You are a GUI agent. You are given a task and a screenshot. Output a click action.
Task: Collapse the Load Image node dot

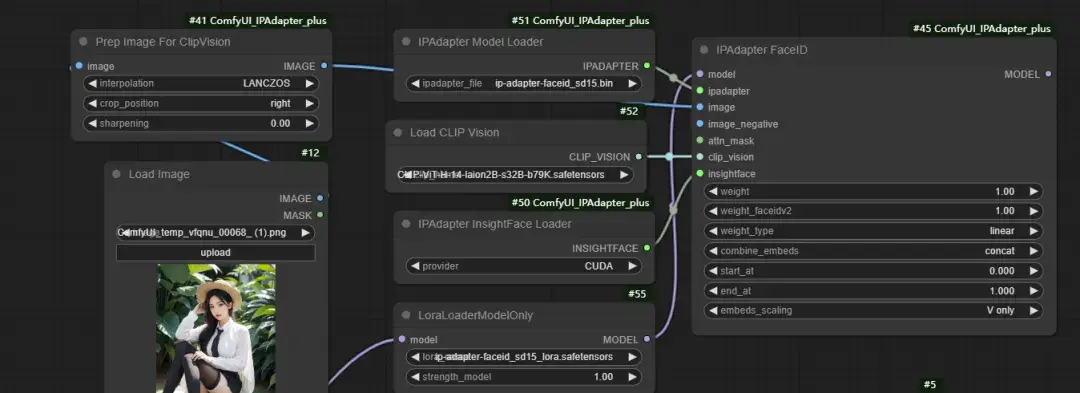(x=116, y=174)
